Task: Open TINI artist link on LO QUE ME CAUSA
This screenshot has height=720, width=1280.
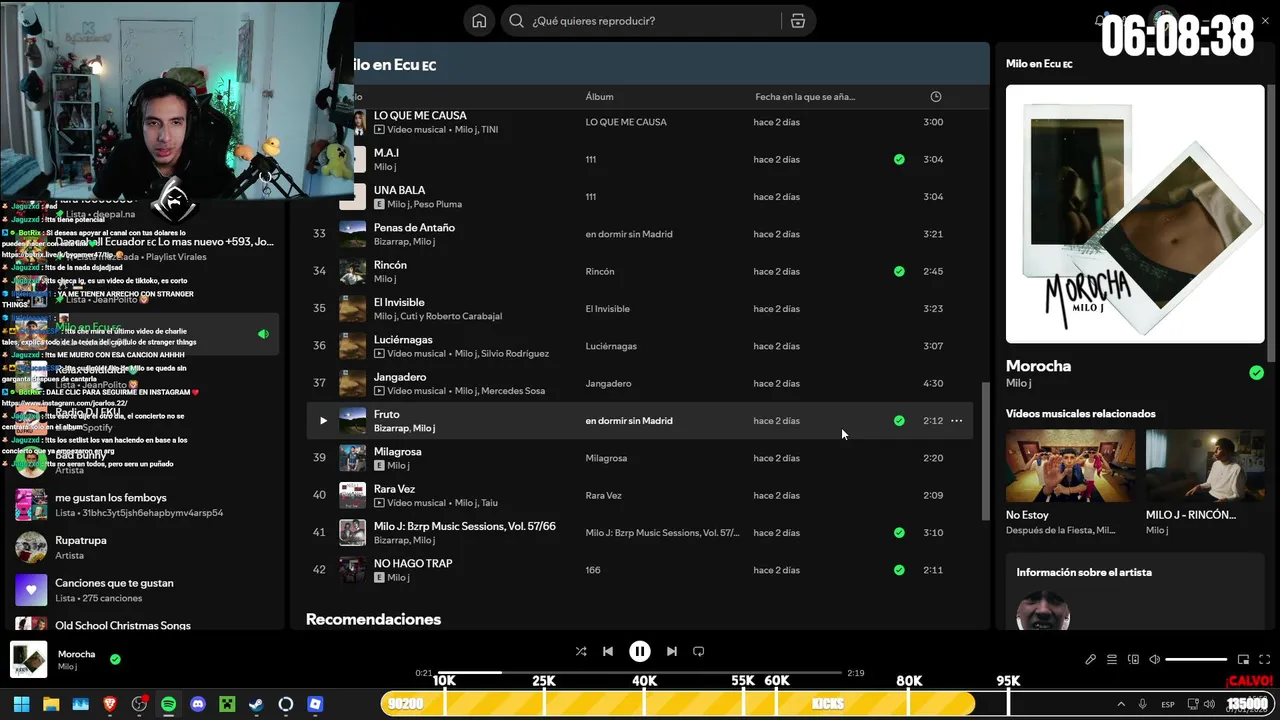Action: tap(489, 130)
